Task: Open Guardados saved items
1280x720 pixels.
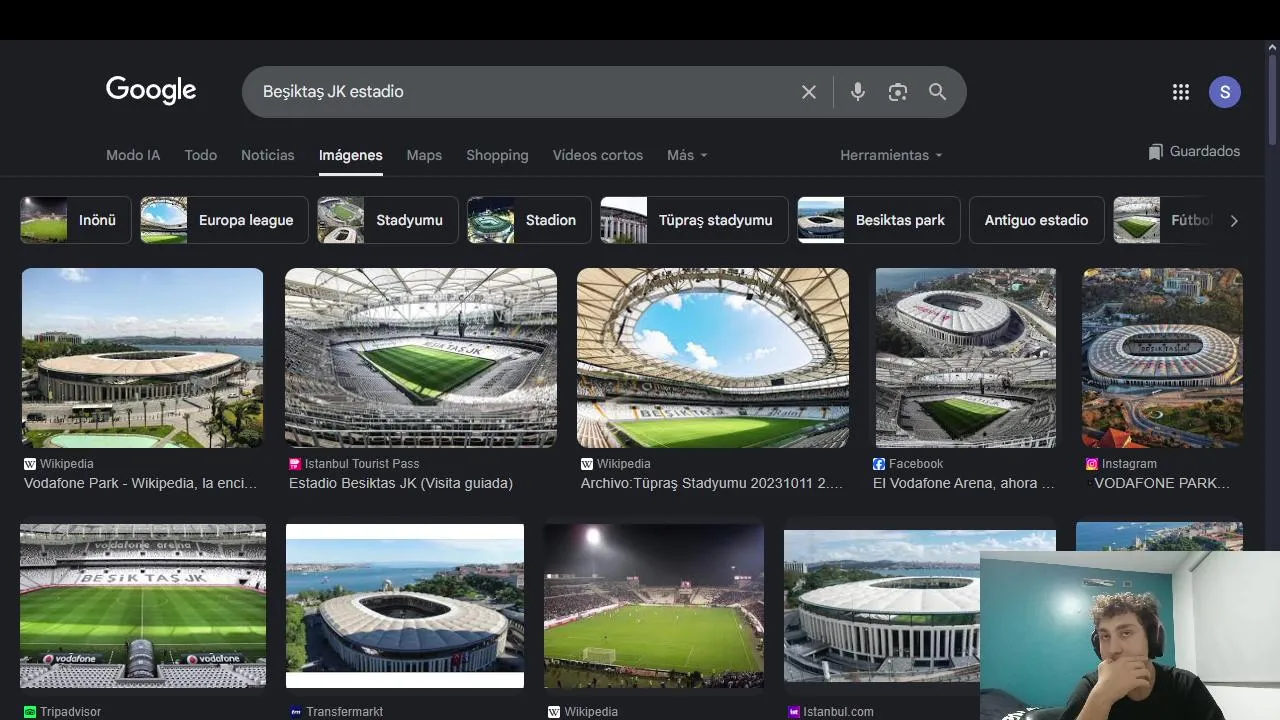Action: [x=1194, y=151]
